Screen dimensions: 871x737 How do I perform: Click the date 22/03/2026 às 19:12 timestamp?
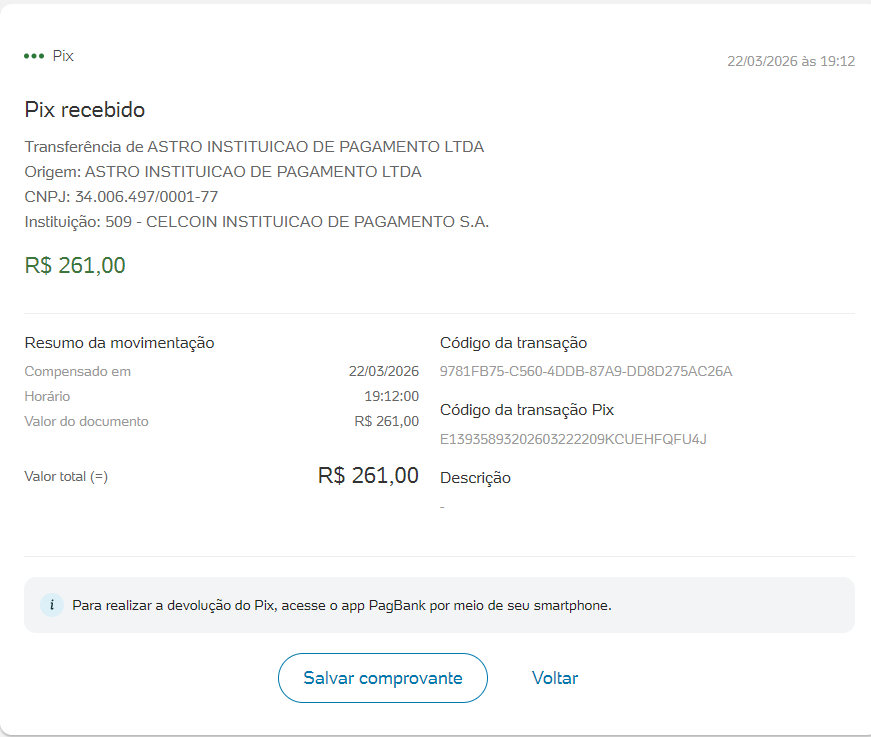coord(790,61)
